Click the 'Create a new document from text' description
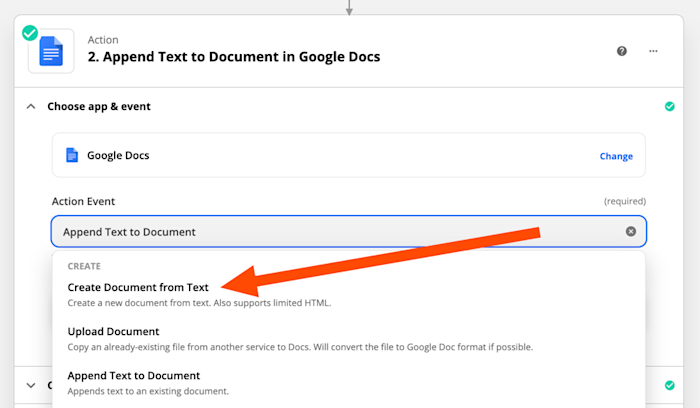 199,303
